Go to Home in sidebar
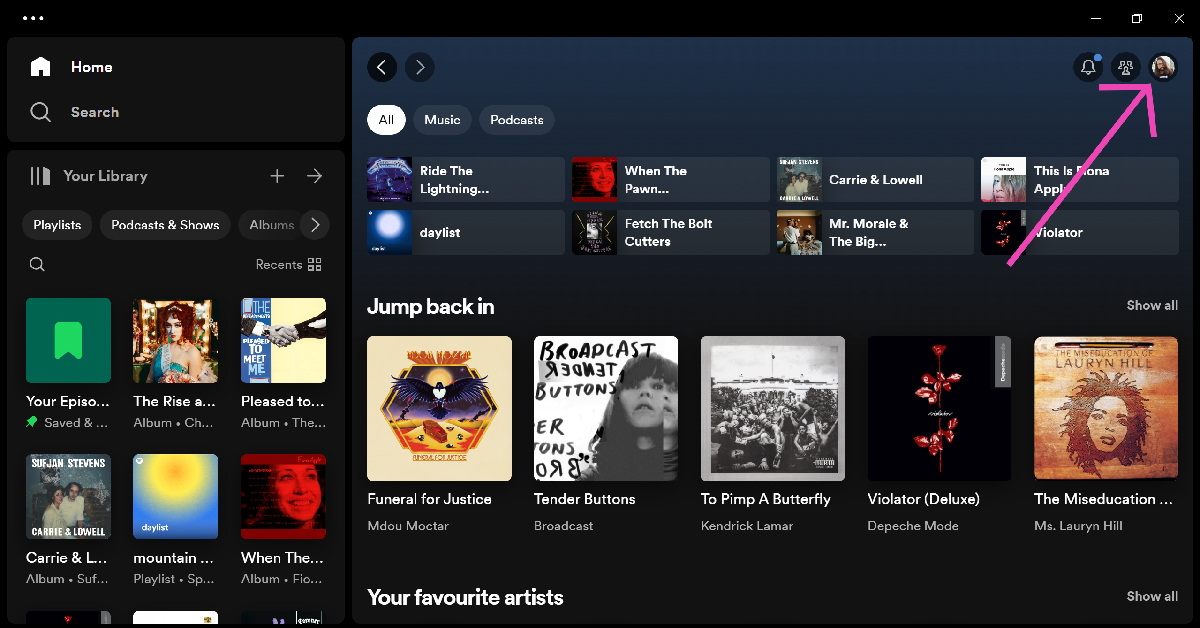 point(71,67)
